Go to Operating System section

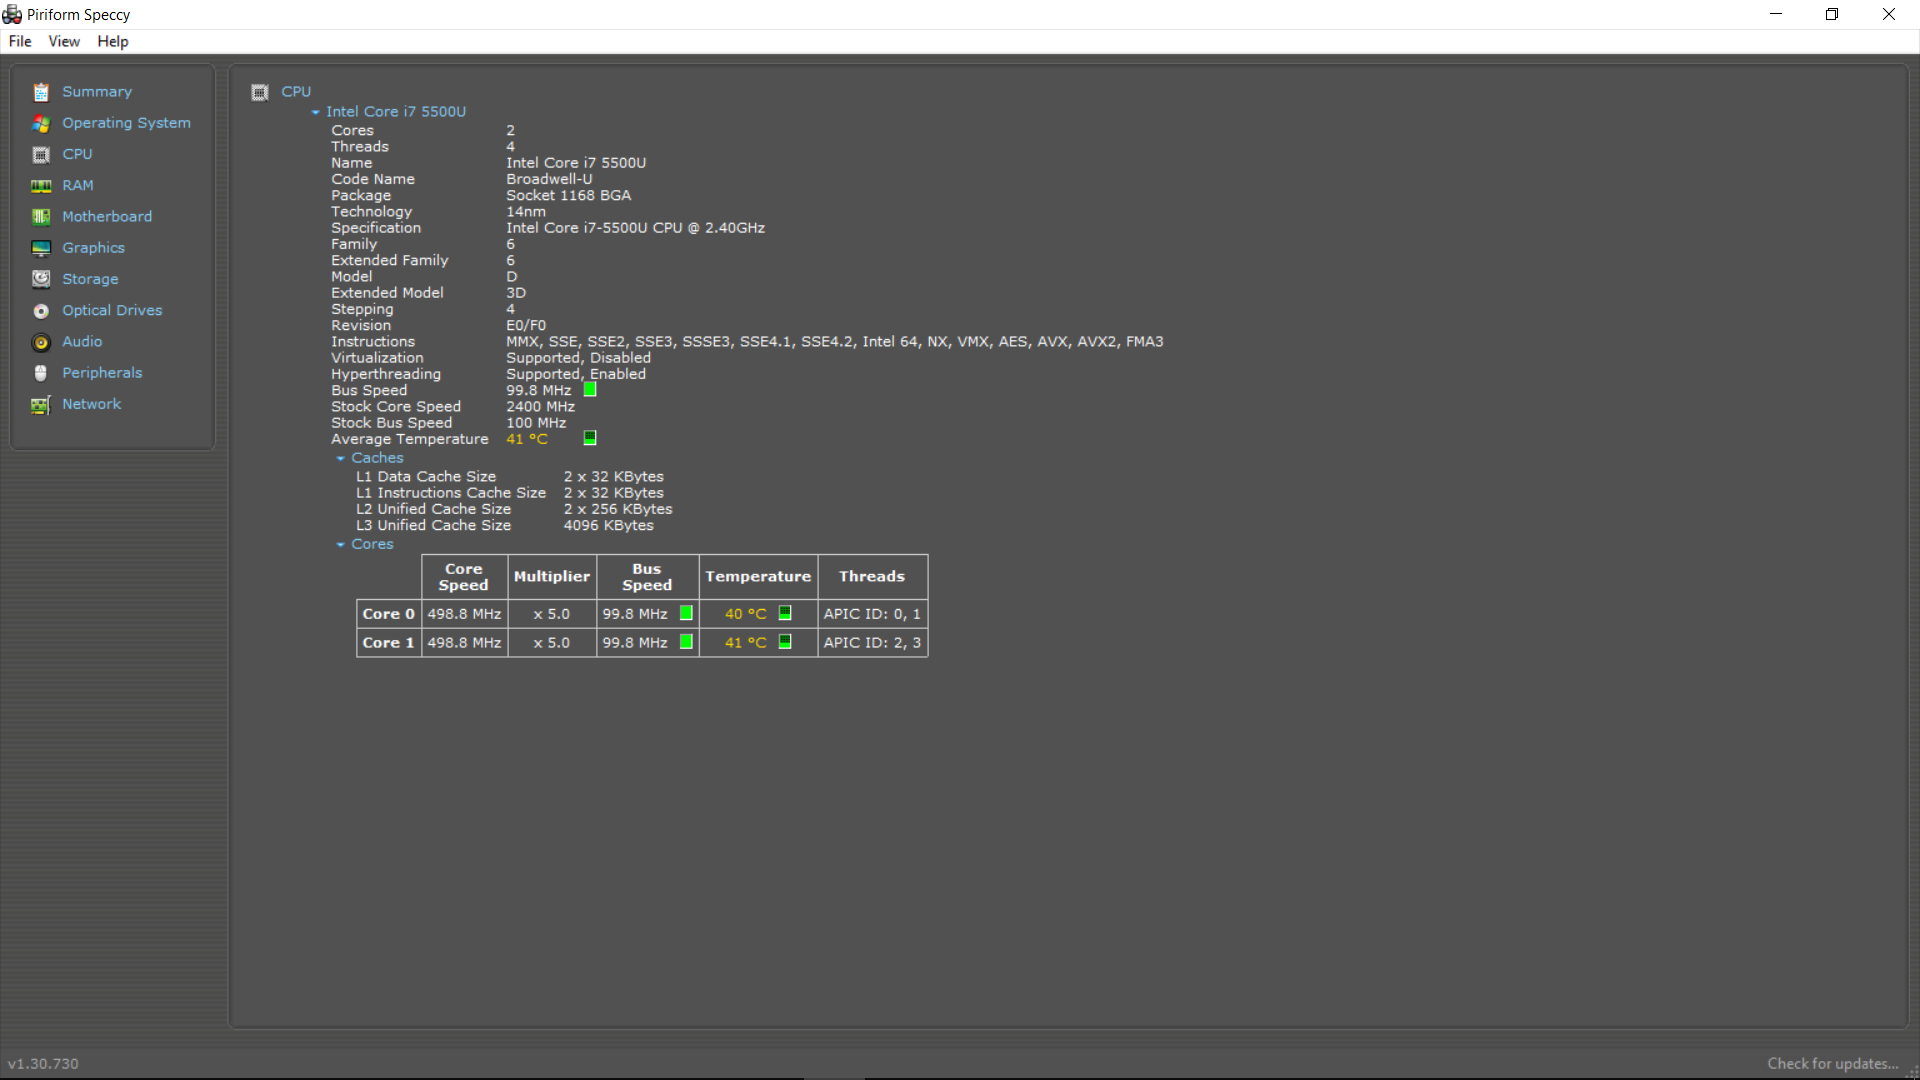click(126, 123)
